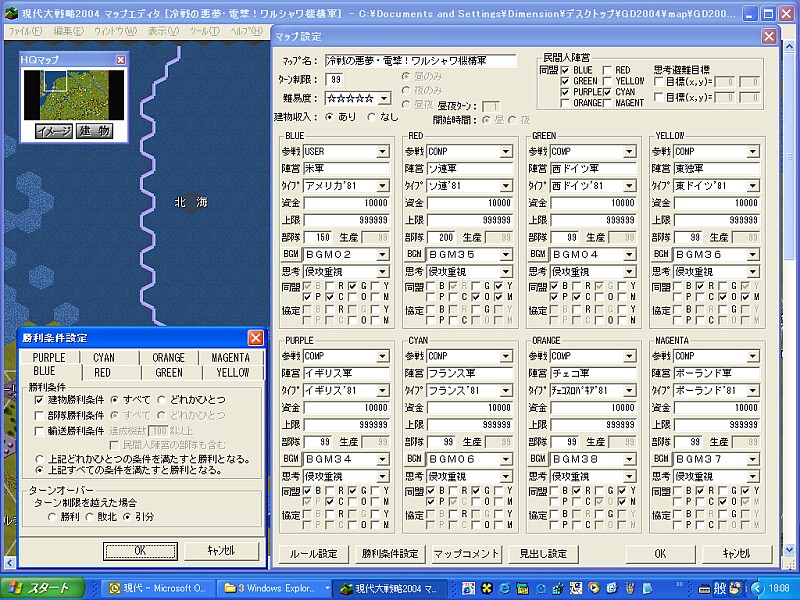Click the 勝利条件設定 button in マップ設定
Screen dimensions: 800x600
(x=390, y=554)
